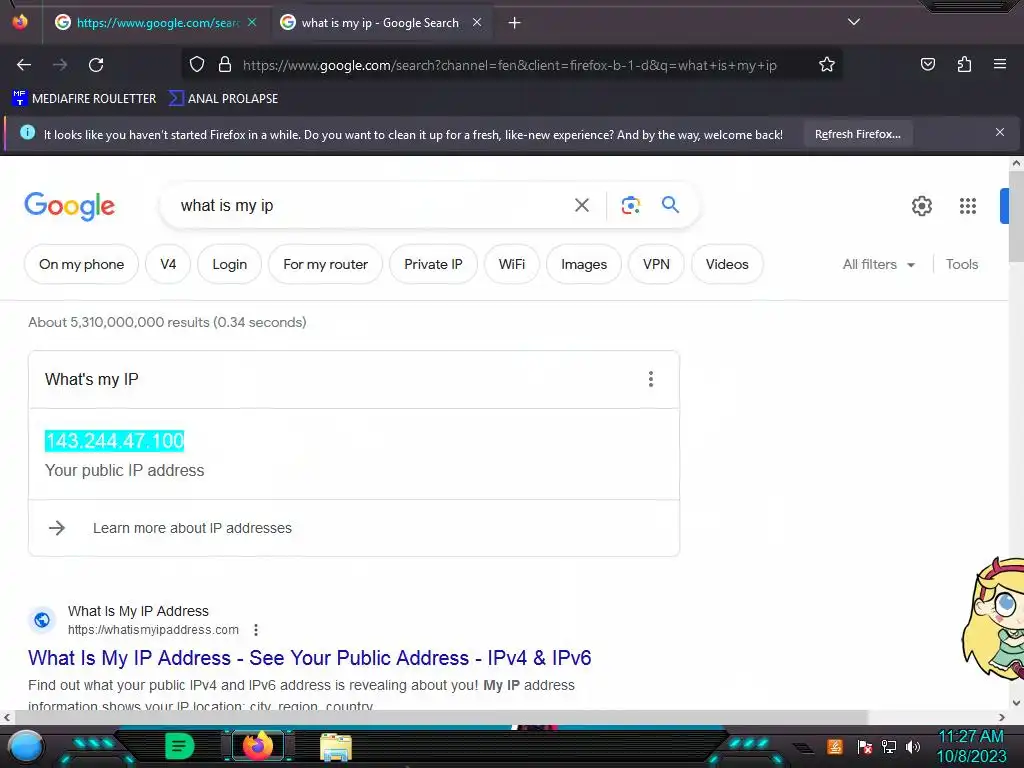Open the 'What Is My IP Address - See Your Public Address' result
The image size is (1024, 768).
tap(310, 658)
